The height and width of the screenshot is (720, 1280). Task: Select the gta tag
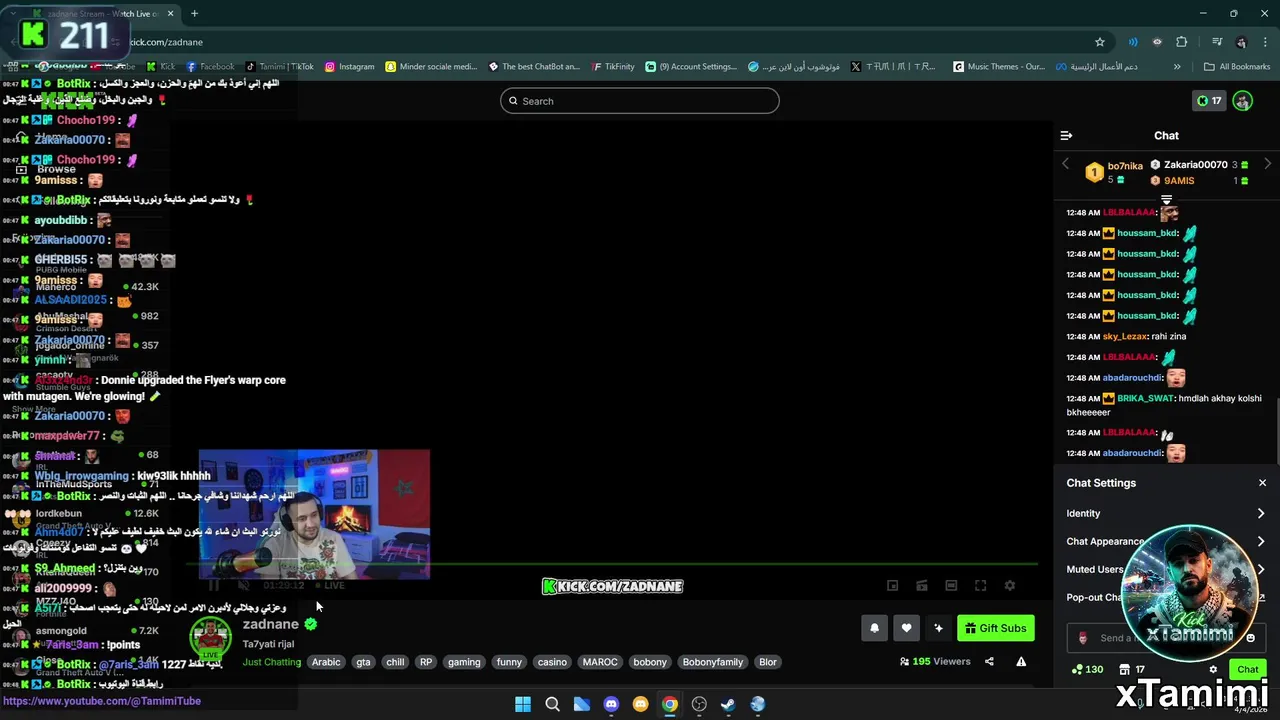point(363,662)
